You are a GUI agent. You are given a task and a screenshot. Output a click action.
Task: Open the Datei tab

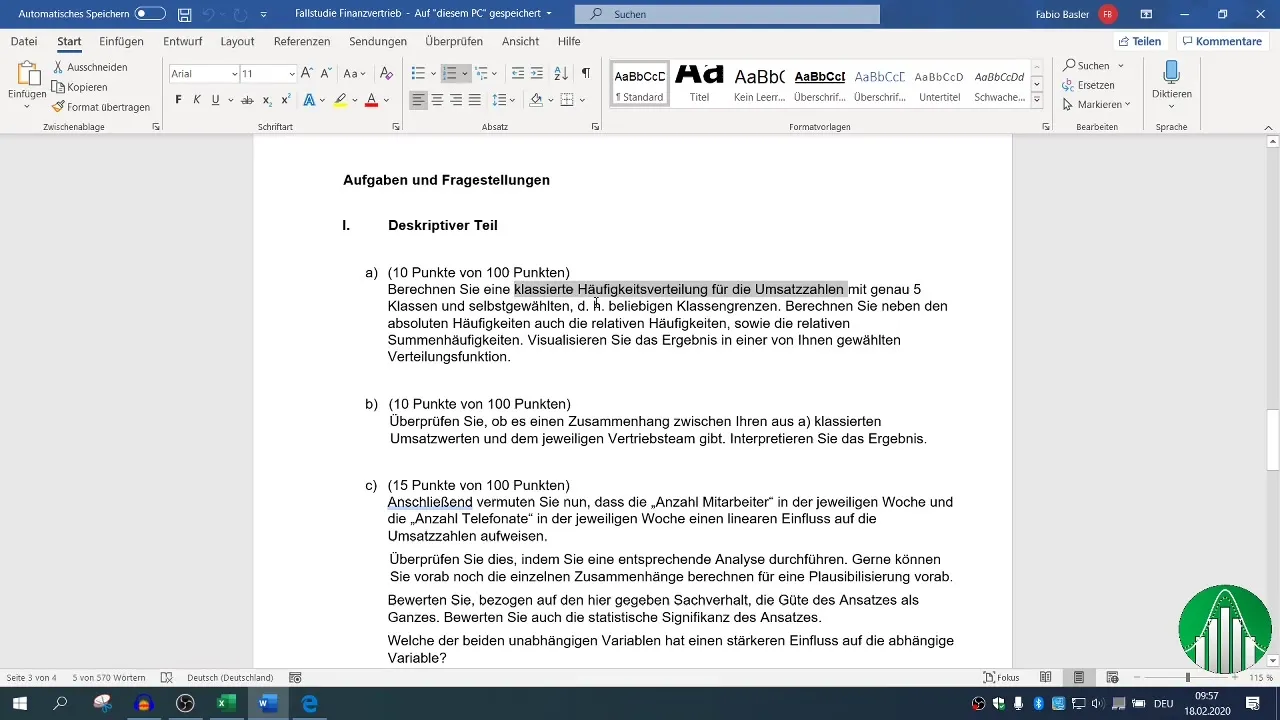pos(24,41)
